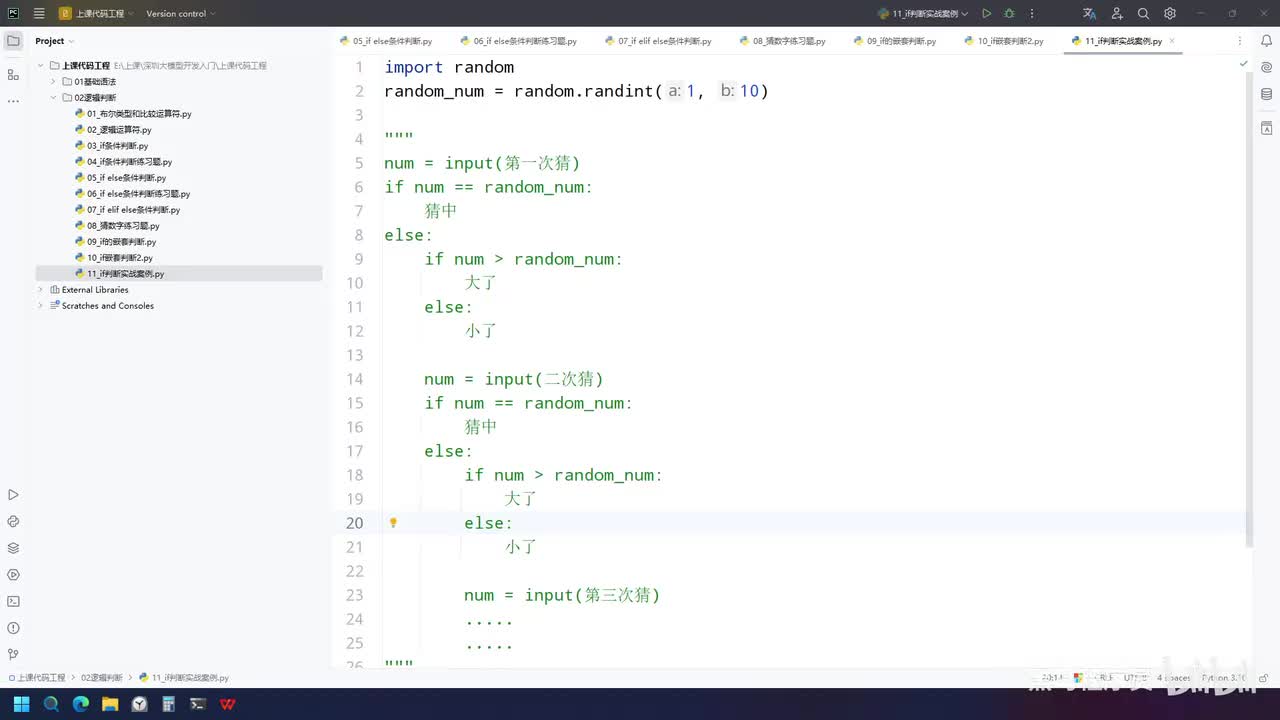Open File Explorer from taskbar
This screenshot has height=720, width=1280.
tap(110, 704)
